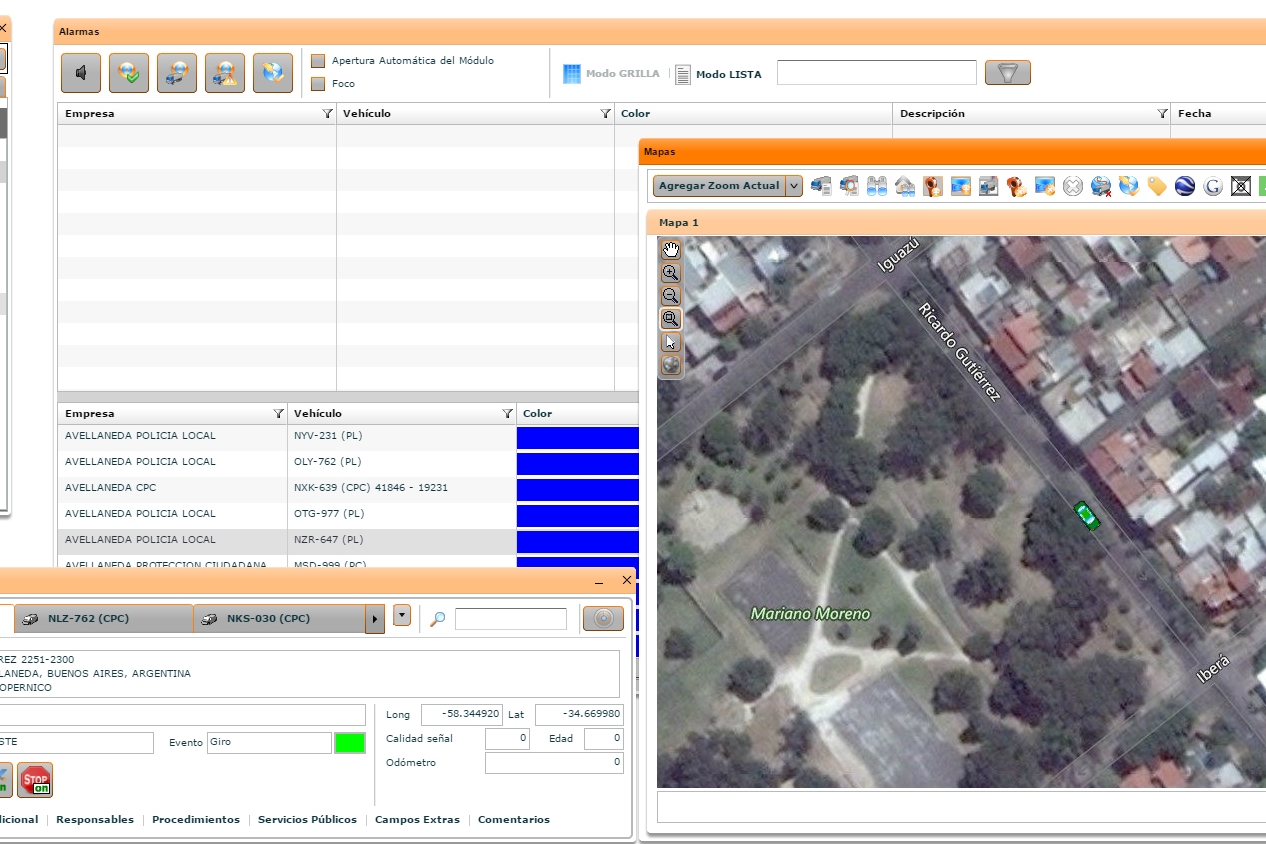Click the green Evento color swatch
Image resolution: width=1266 pixels, height=844 pixels.
click(x=350, y=743)
